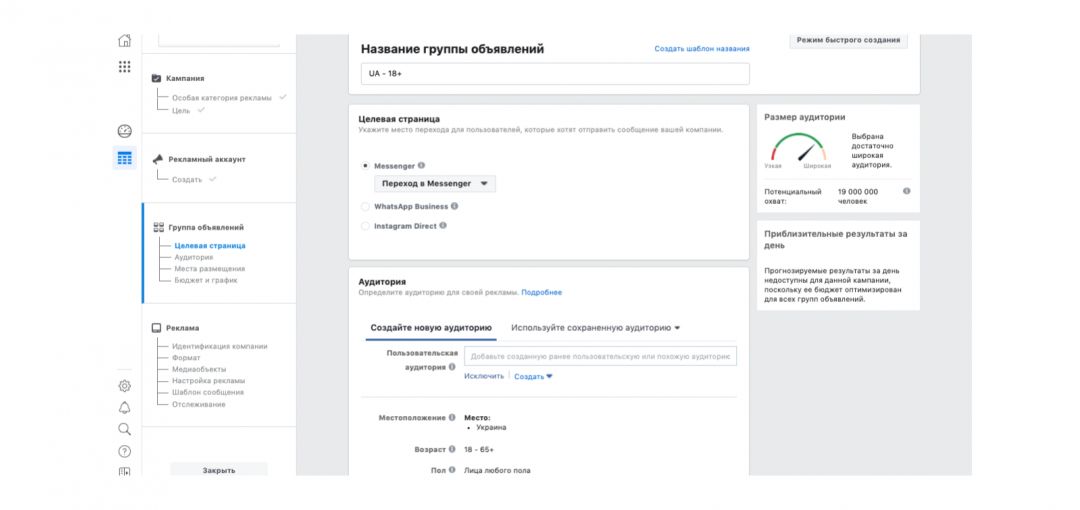Viewport: 1080px width, 510px height.
Task: Go to Целевая страница in sidebar
Action: point(210,245)
